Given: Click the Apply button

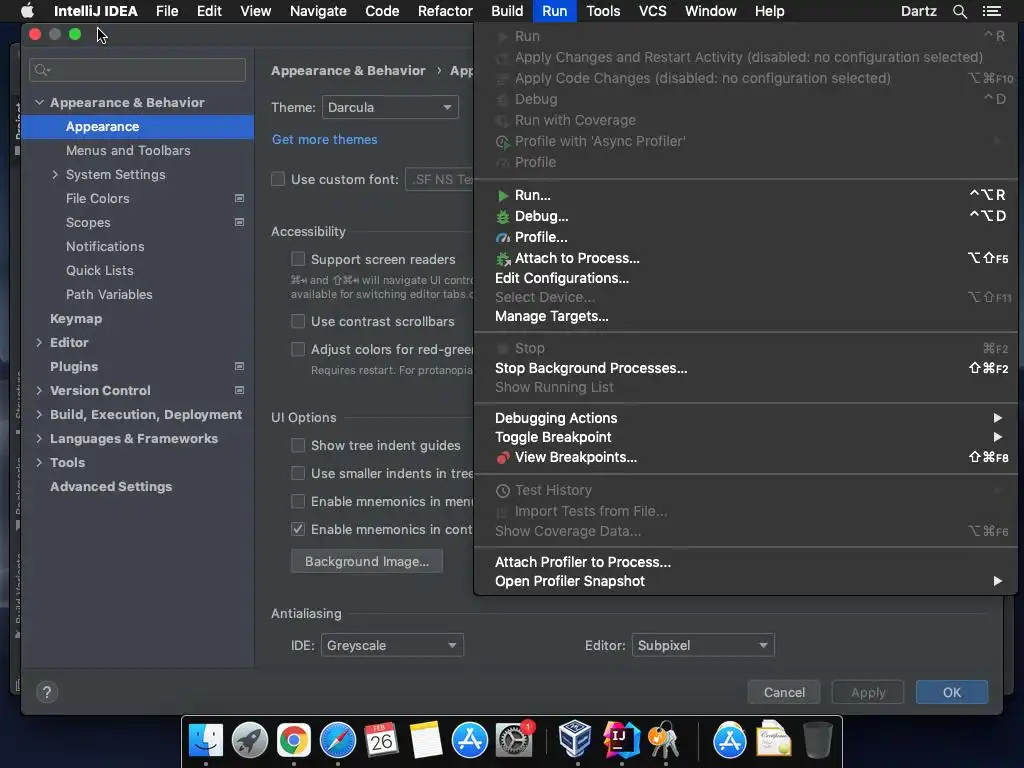Looking at the screenshot, I should [868, 692].
